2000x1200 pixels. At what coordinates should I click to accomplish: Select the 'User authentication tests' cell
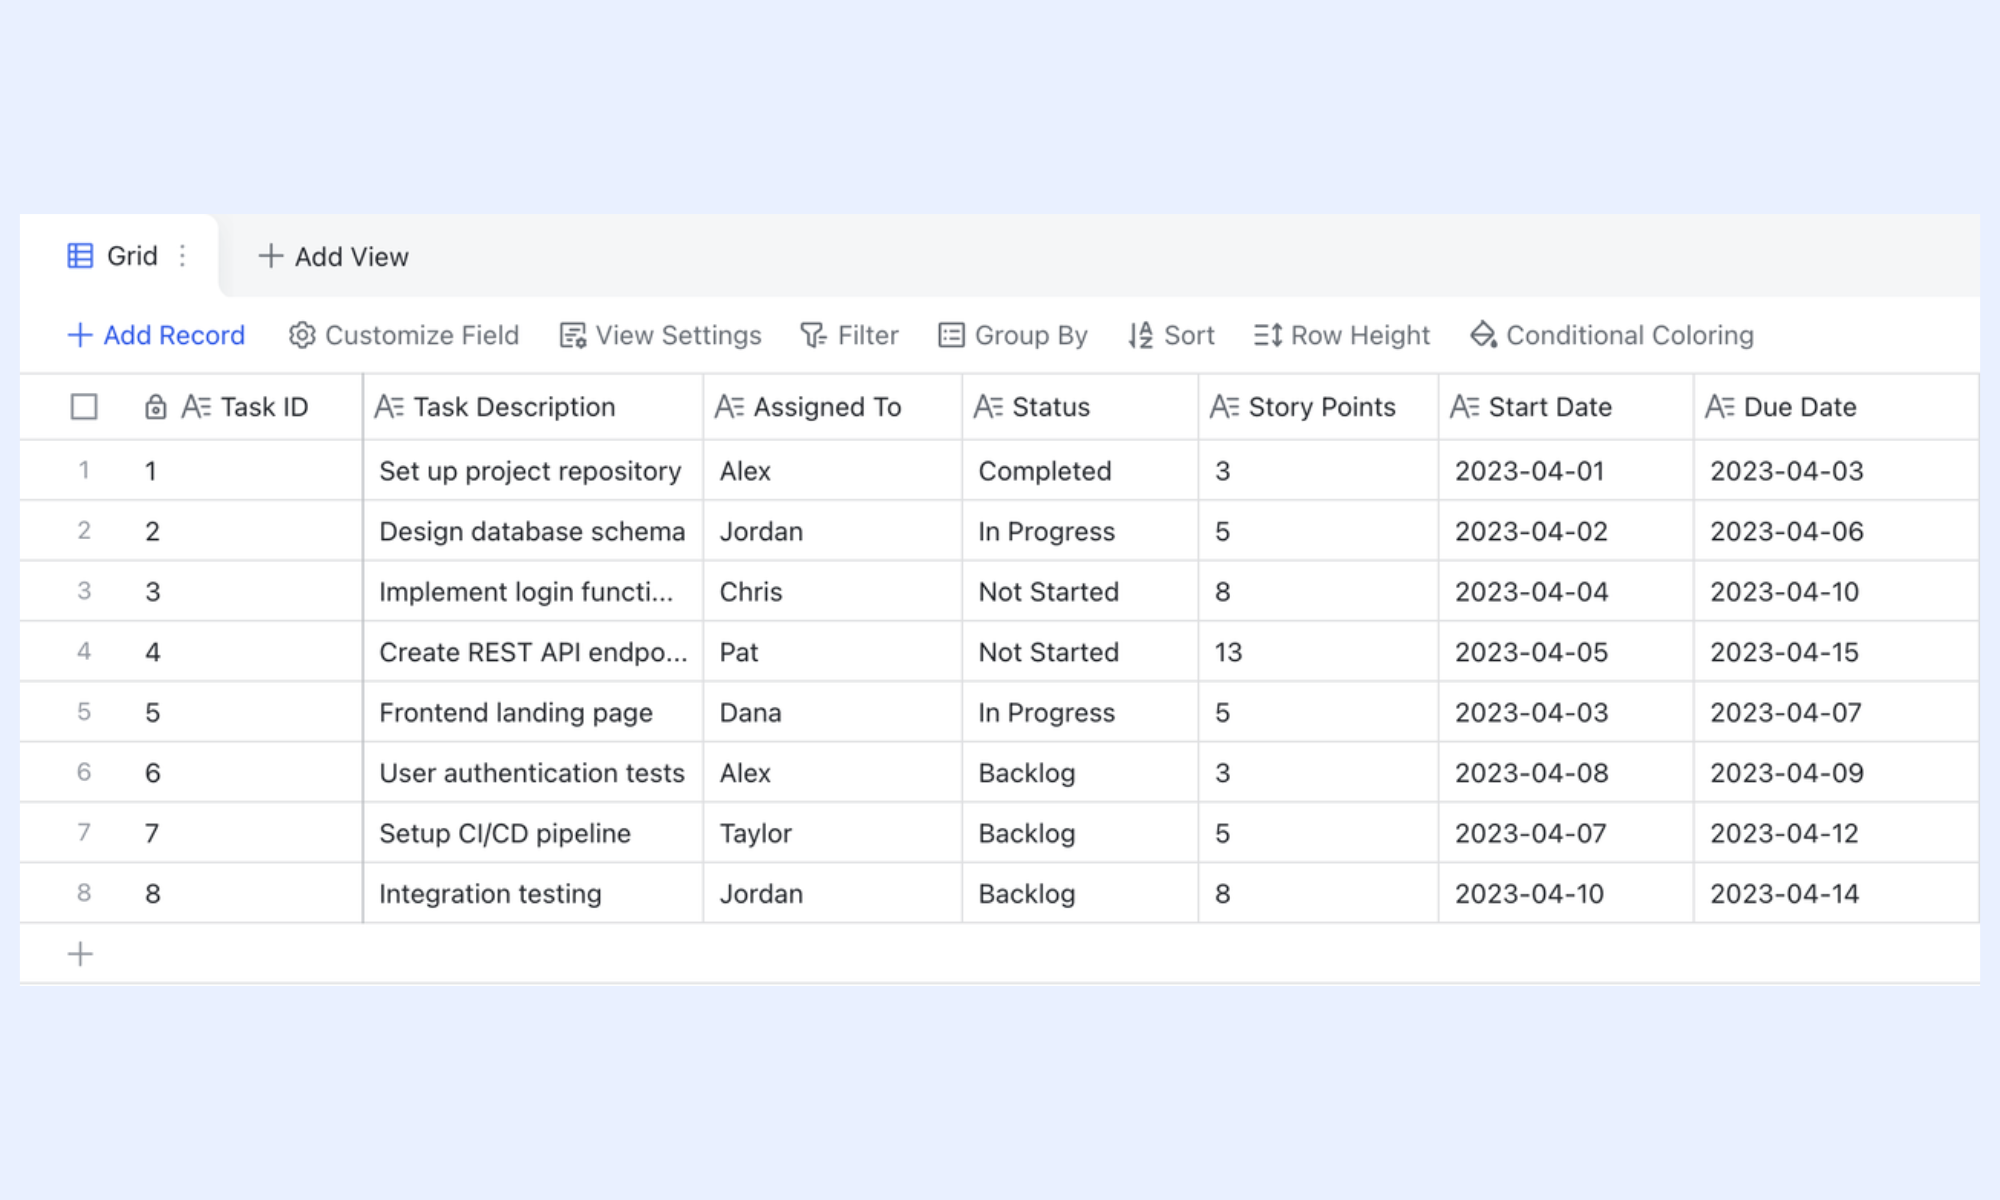pyautogui.click(x=533, y=773)
